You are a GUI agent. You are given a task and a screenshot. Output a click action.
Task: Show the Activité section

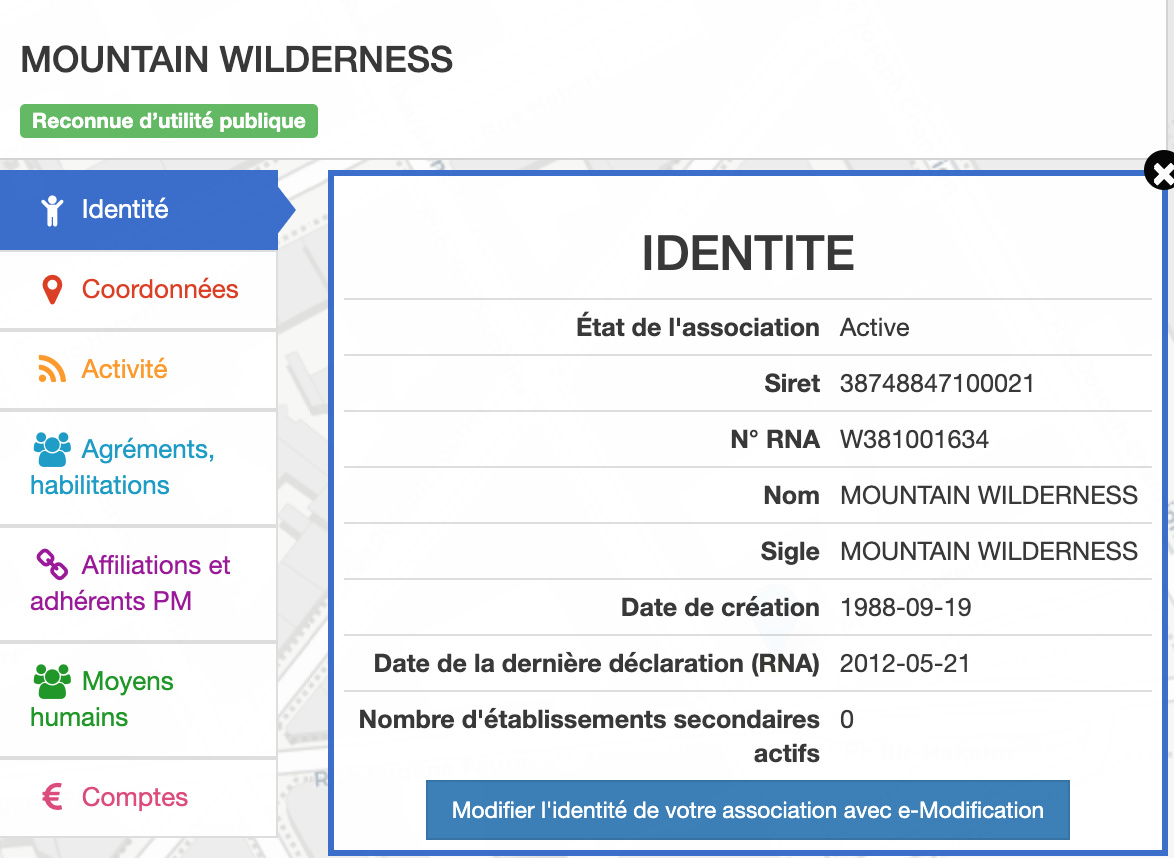pyautogui.click(x=139, y=370)
